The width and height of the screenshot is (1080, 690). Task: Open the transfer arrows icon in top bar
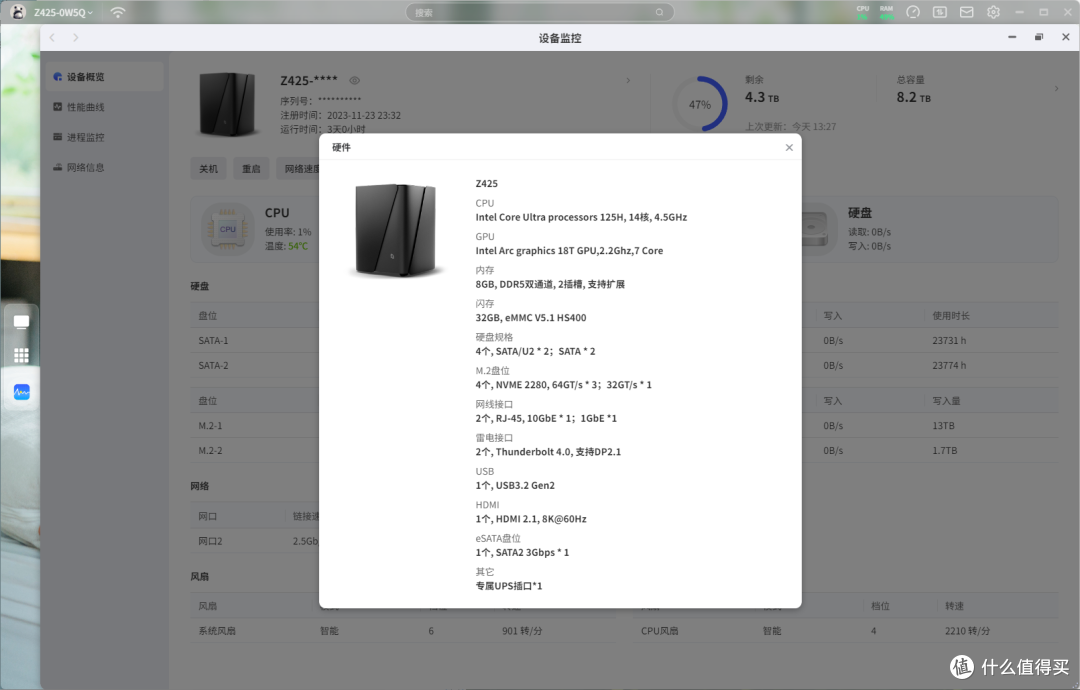tap(939, 12)
